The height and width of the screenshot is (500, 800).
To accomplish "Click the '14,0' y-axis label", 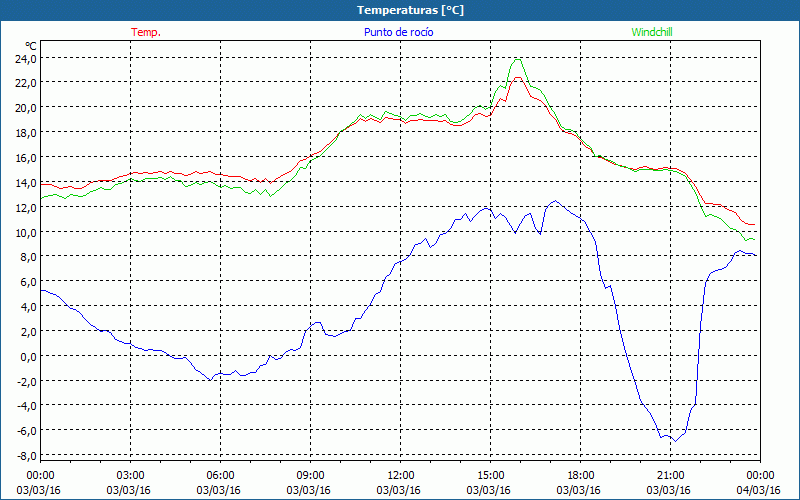I will click(26, 183).
